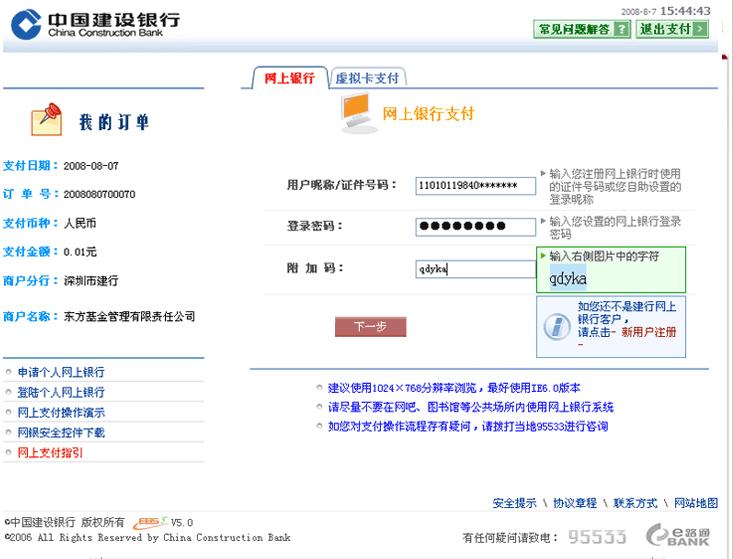Viewport: 733px width, 559px height.
Task: Select the merchant branch 深圳市建行 text
Action: [x=91, y=281]
